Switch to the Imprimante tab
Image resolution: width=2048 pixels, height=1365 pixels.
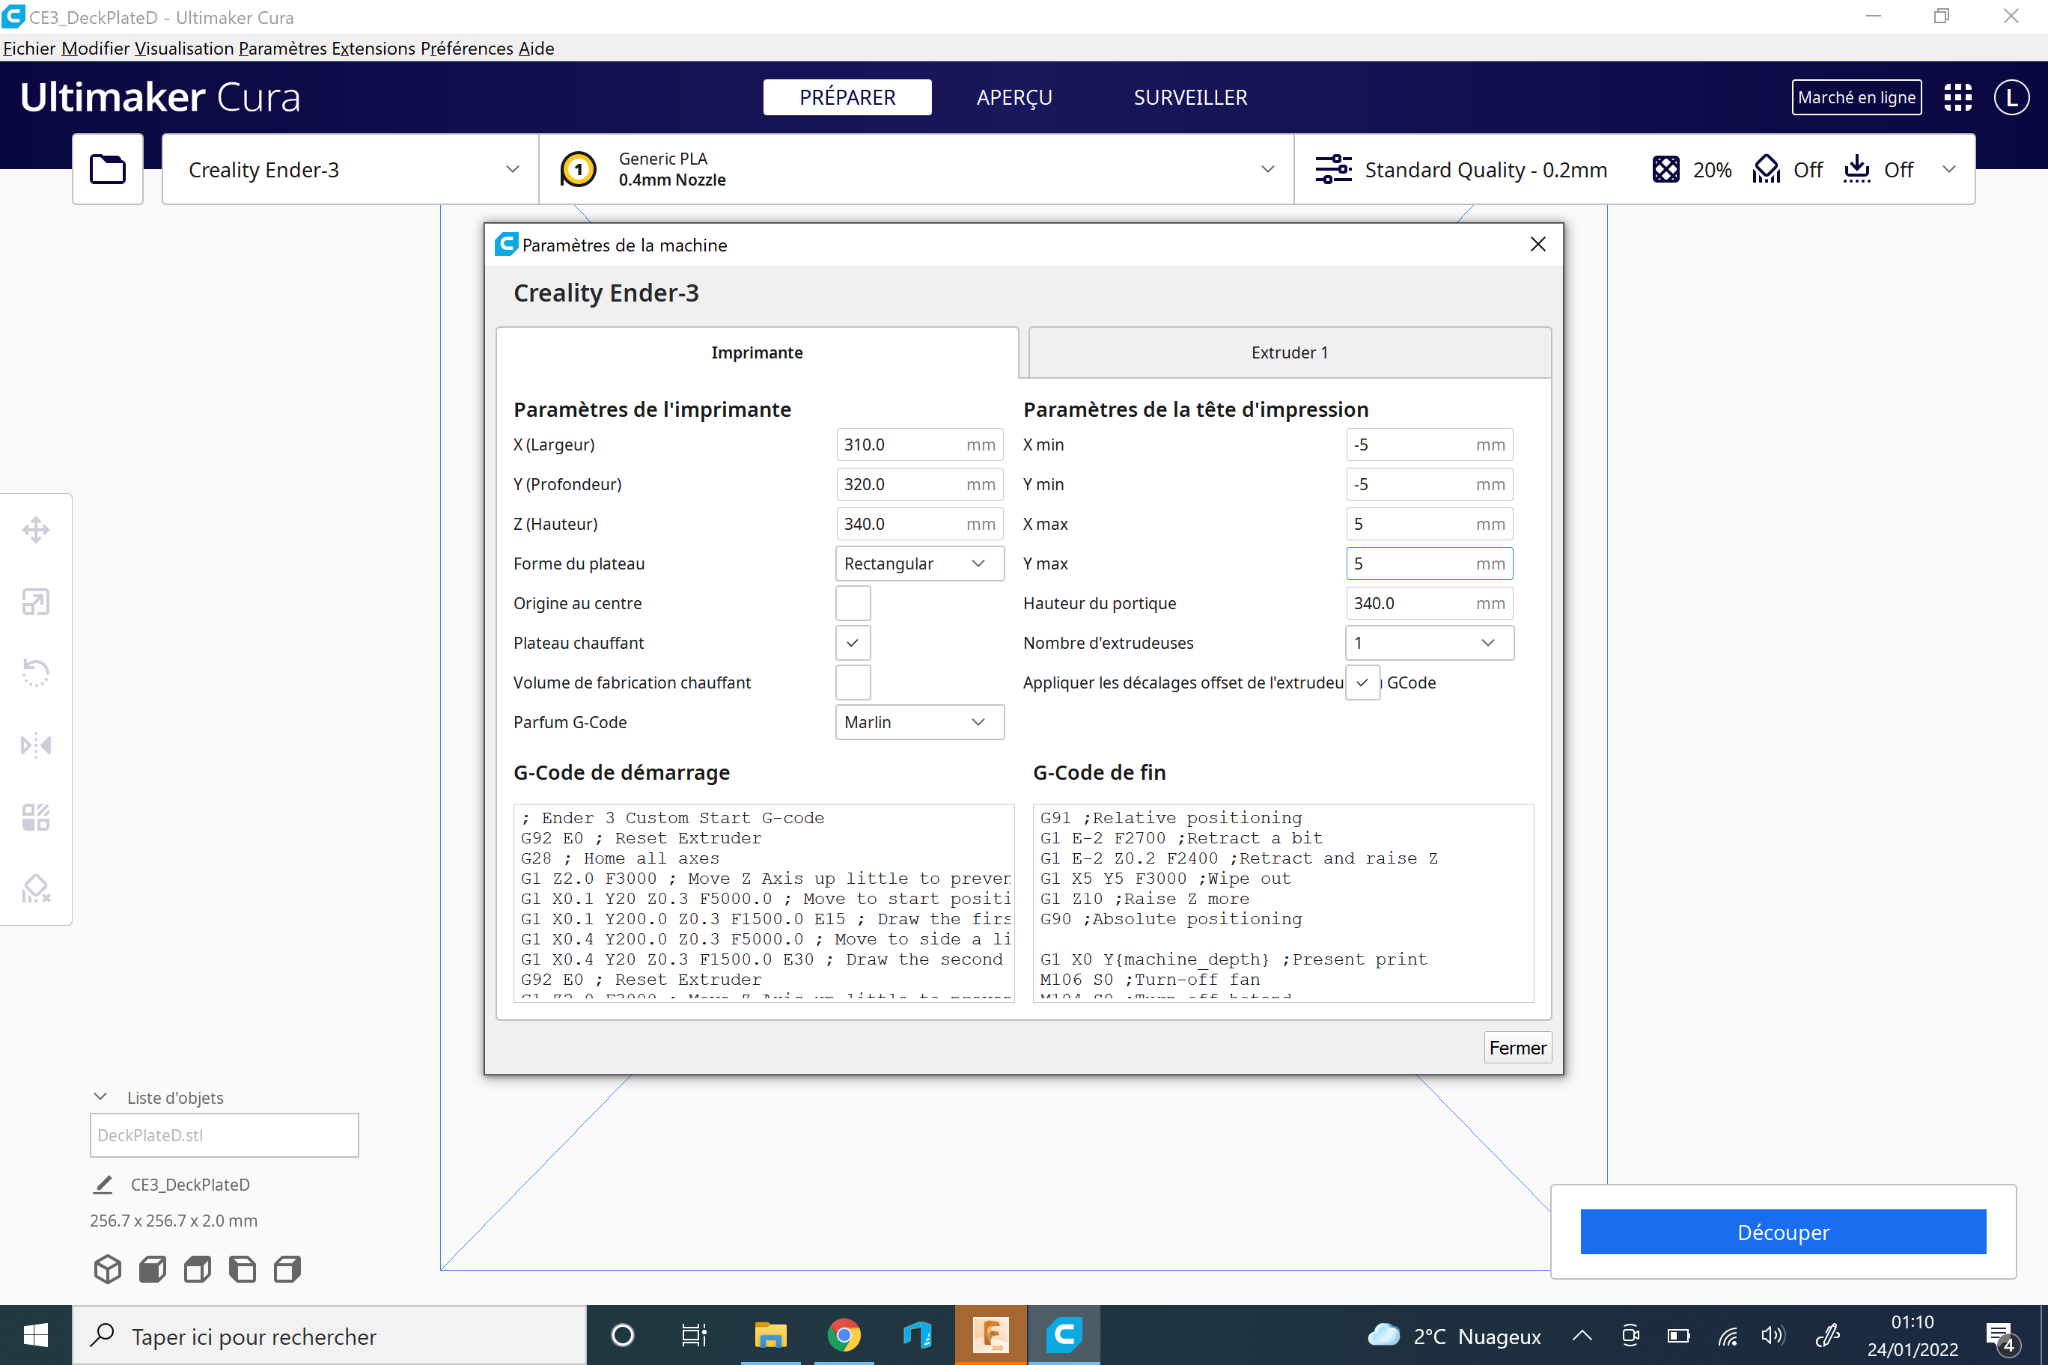757,352
